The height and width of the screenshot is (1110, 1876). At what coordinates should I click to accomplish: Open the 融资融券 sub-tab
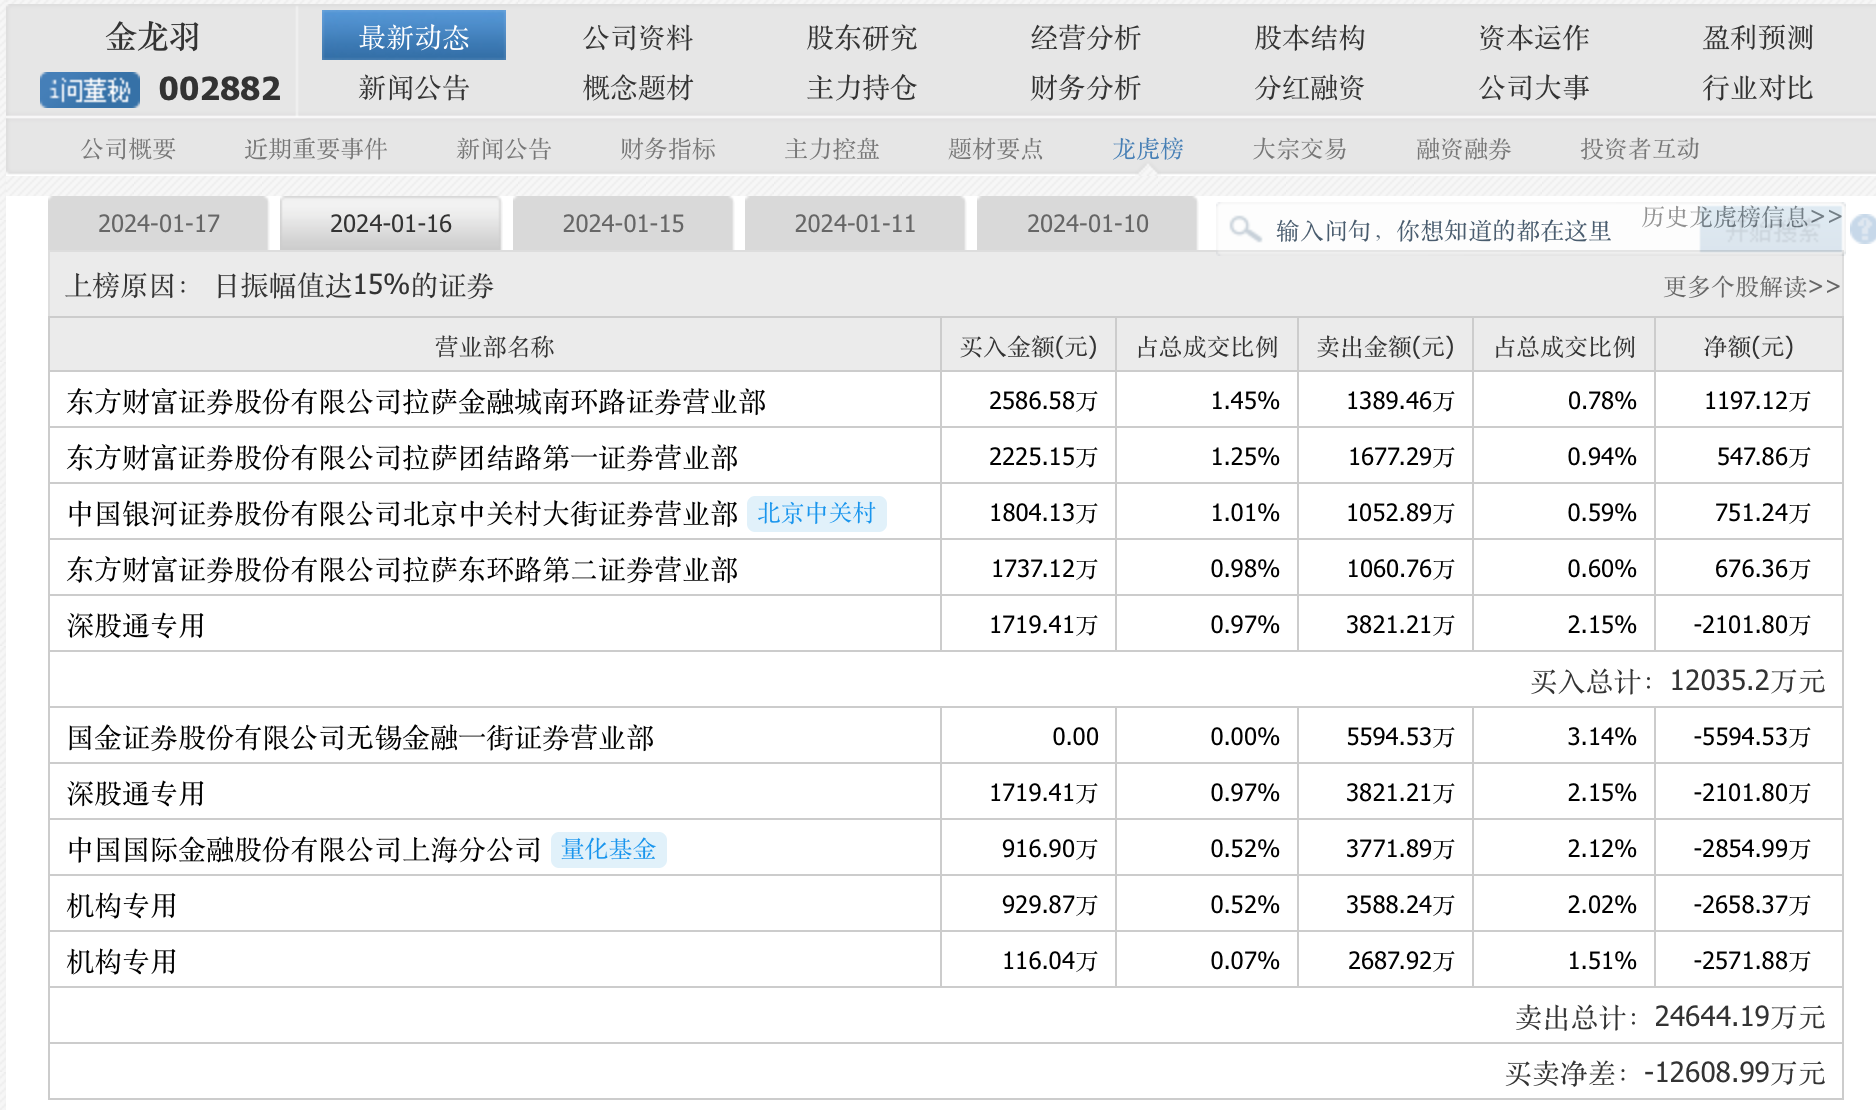click(x=1463, y=149)
